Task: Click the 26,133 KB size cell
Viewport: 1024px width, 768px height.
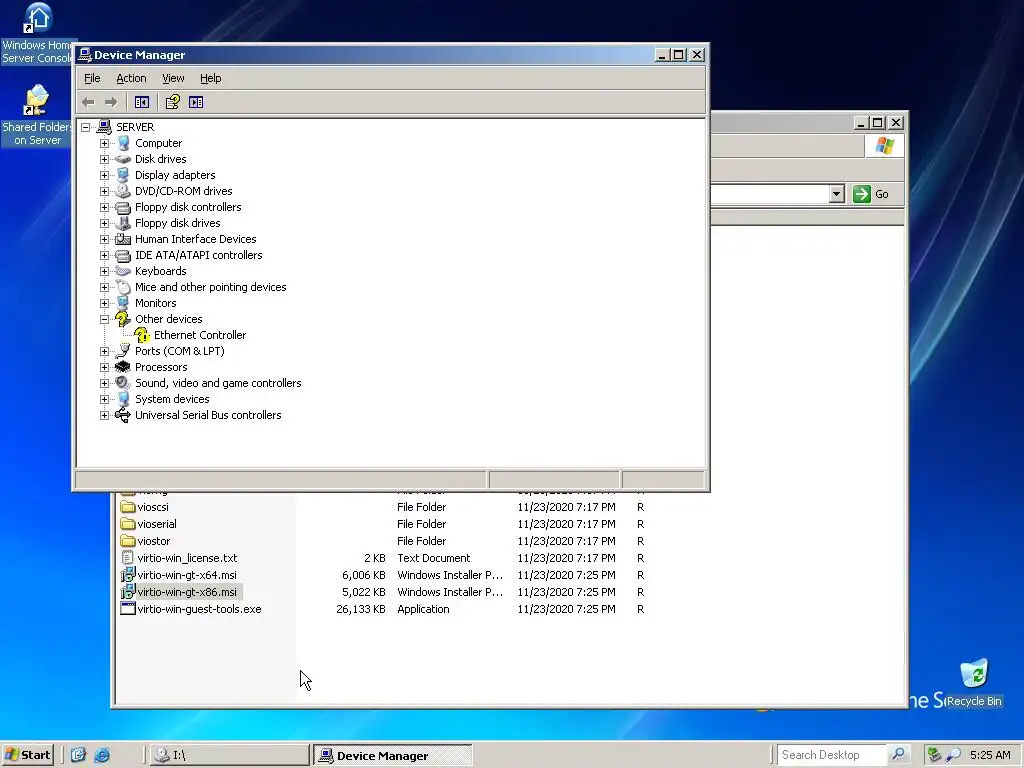Action: coord(360,609)
